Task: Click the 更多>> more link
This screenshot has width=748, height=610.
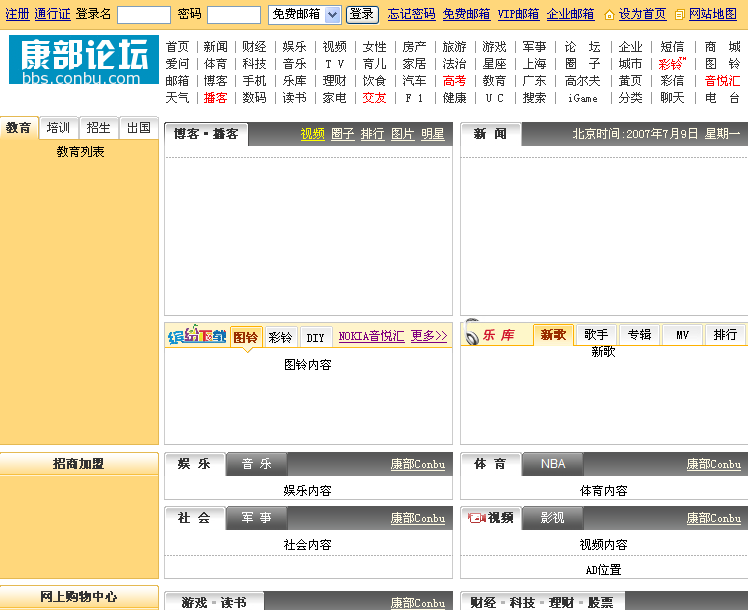Action: point(429,336)
